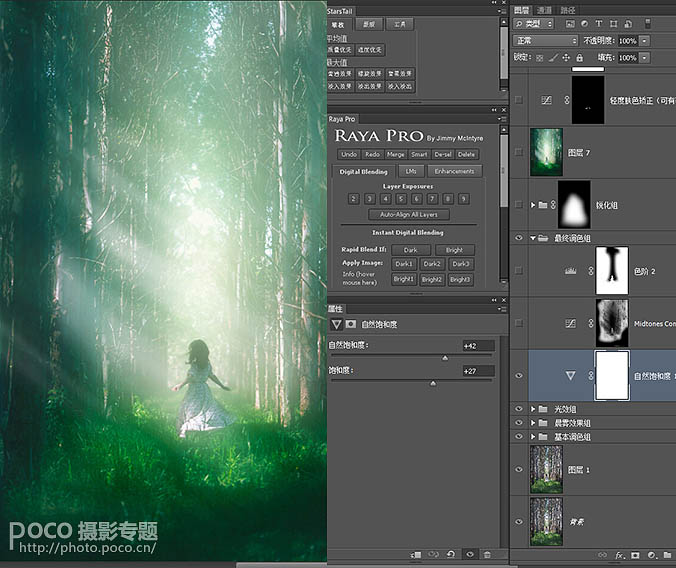
Task: Click lock all padlock icon
Action: (579, 57)
